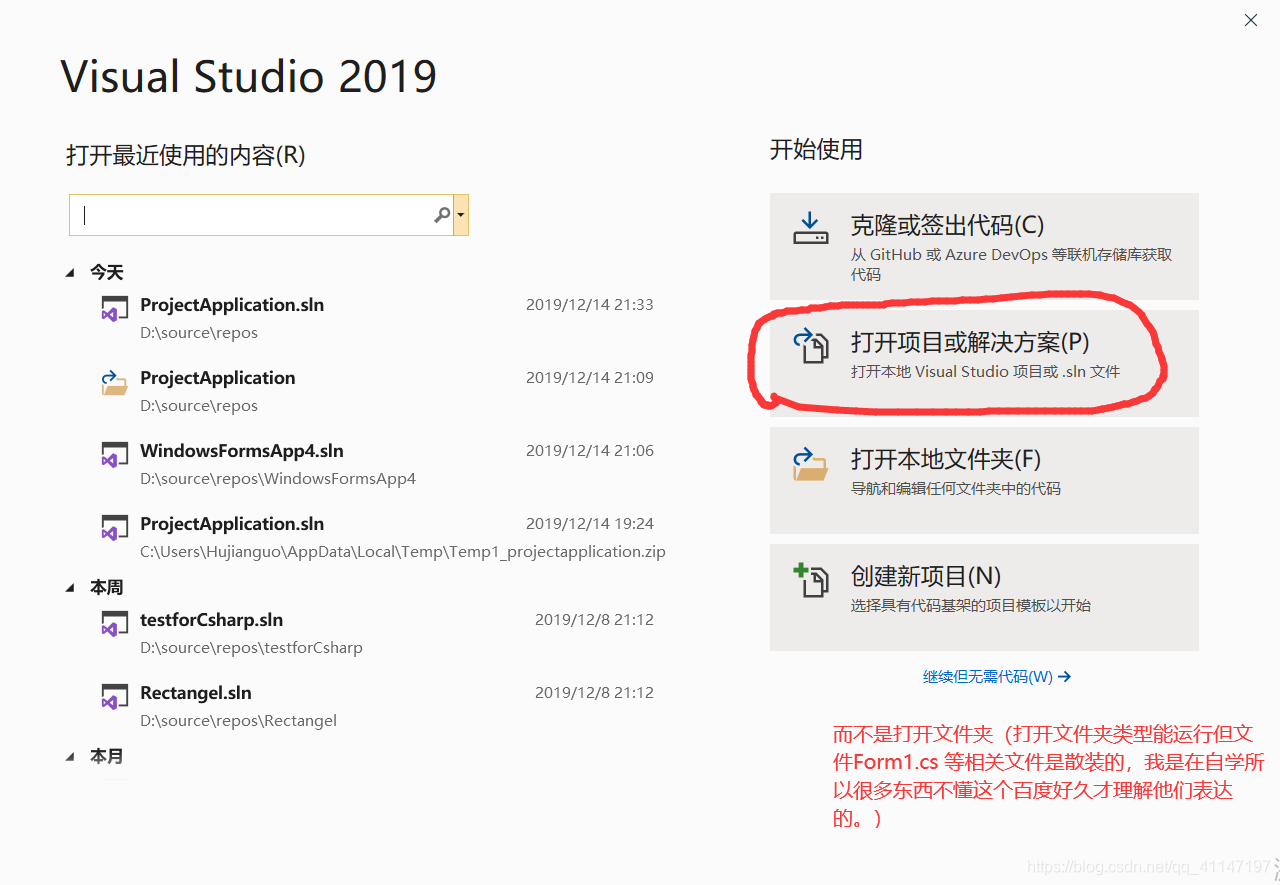The height and width of the screenshot is (885, 1280).
Task: Follow the 继续但无需代码(W) link
Action: 997,677
